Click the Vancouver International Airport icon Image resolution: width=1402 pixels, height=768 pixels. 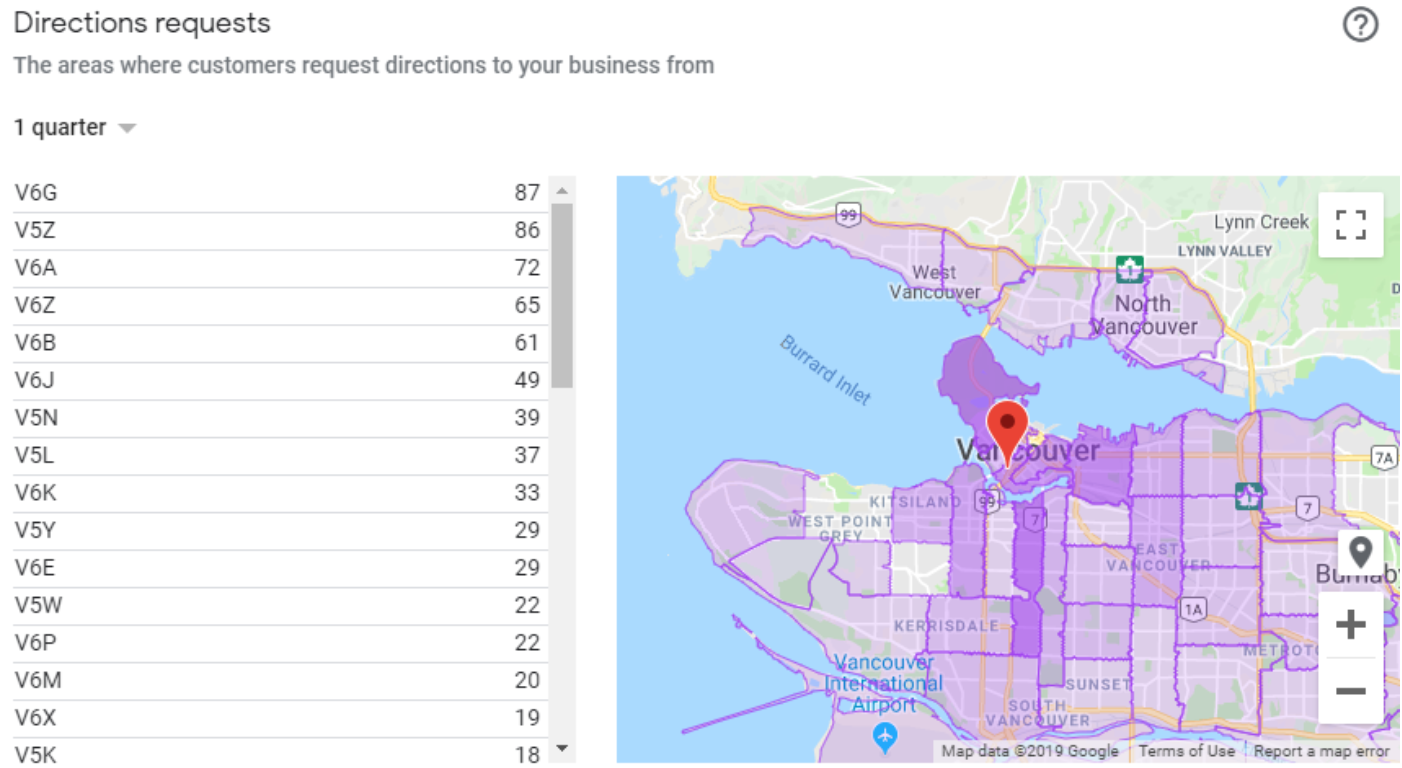(x=884, y=738)
